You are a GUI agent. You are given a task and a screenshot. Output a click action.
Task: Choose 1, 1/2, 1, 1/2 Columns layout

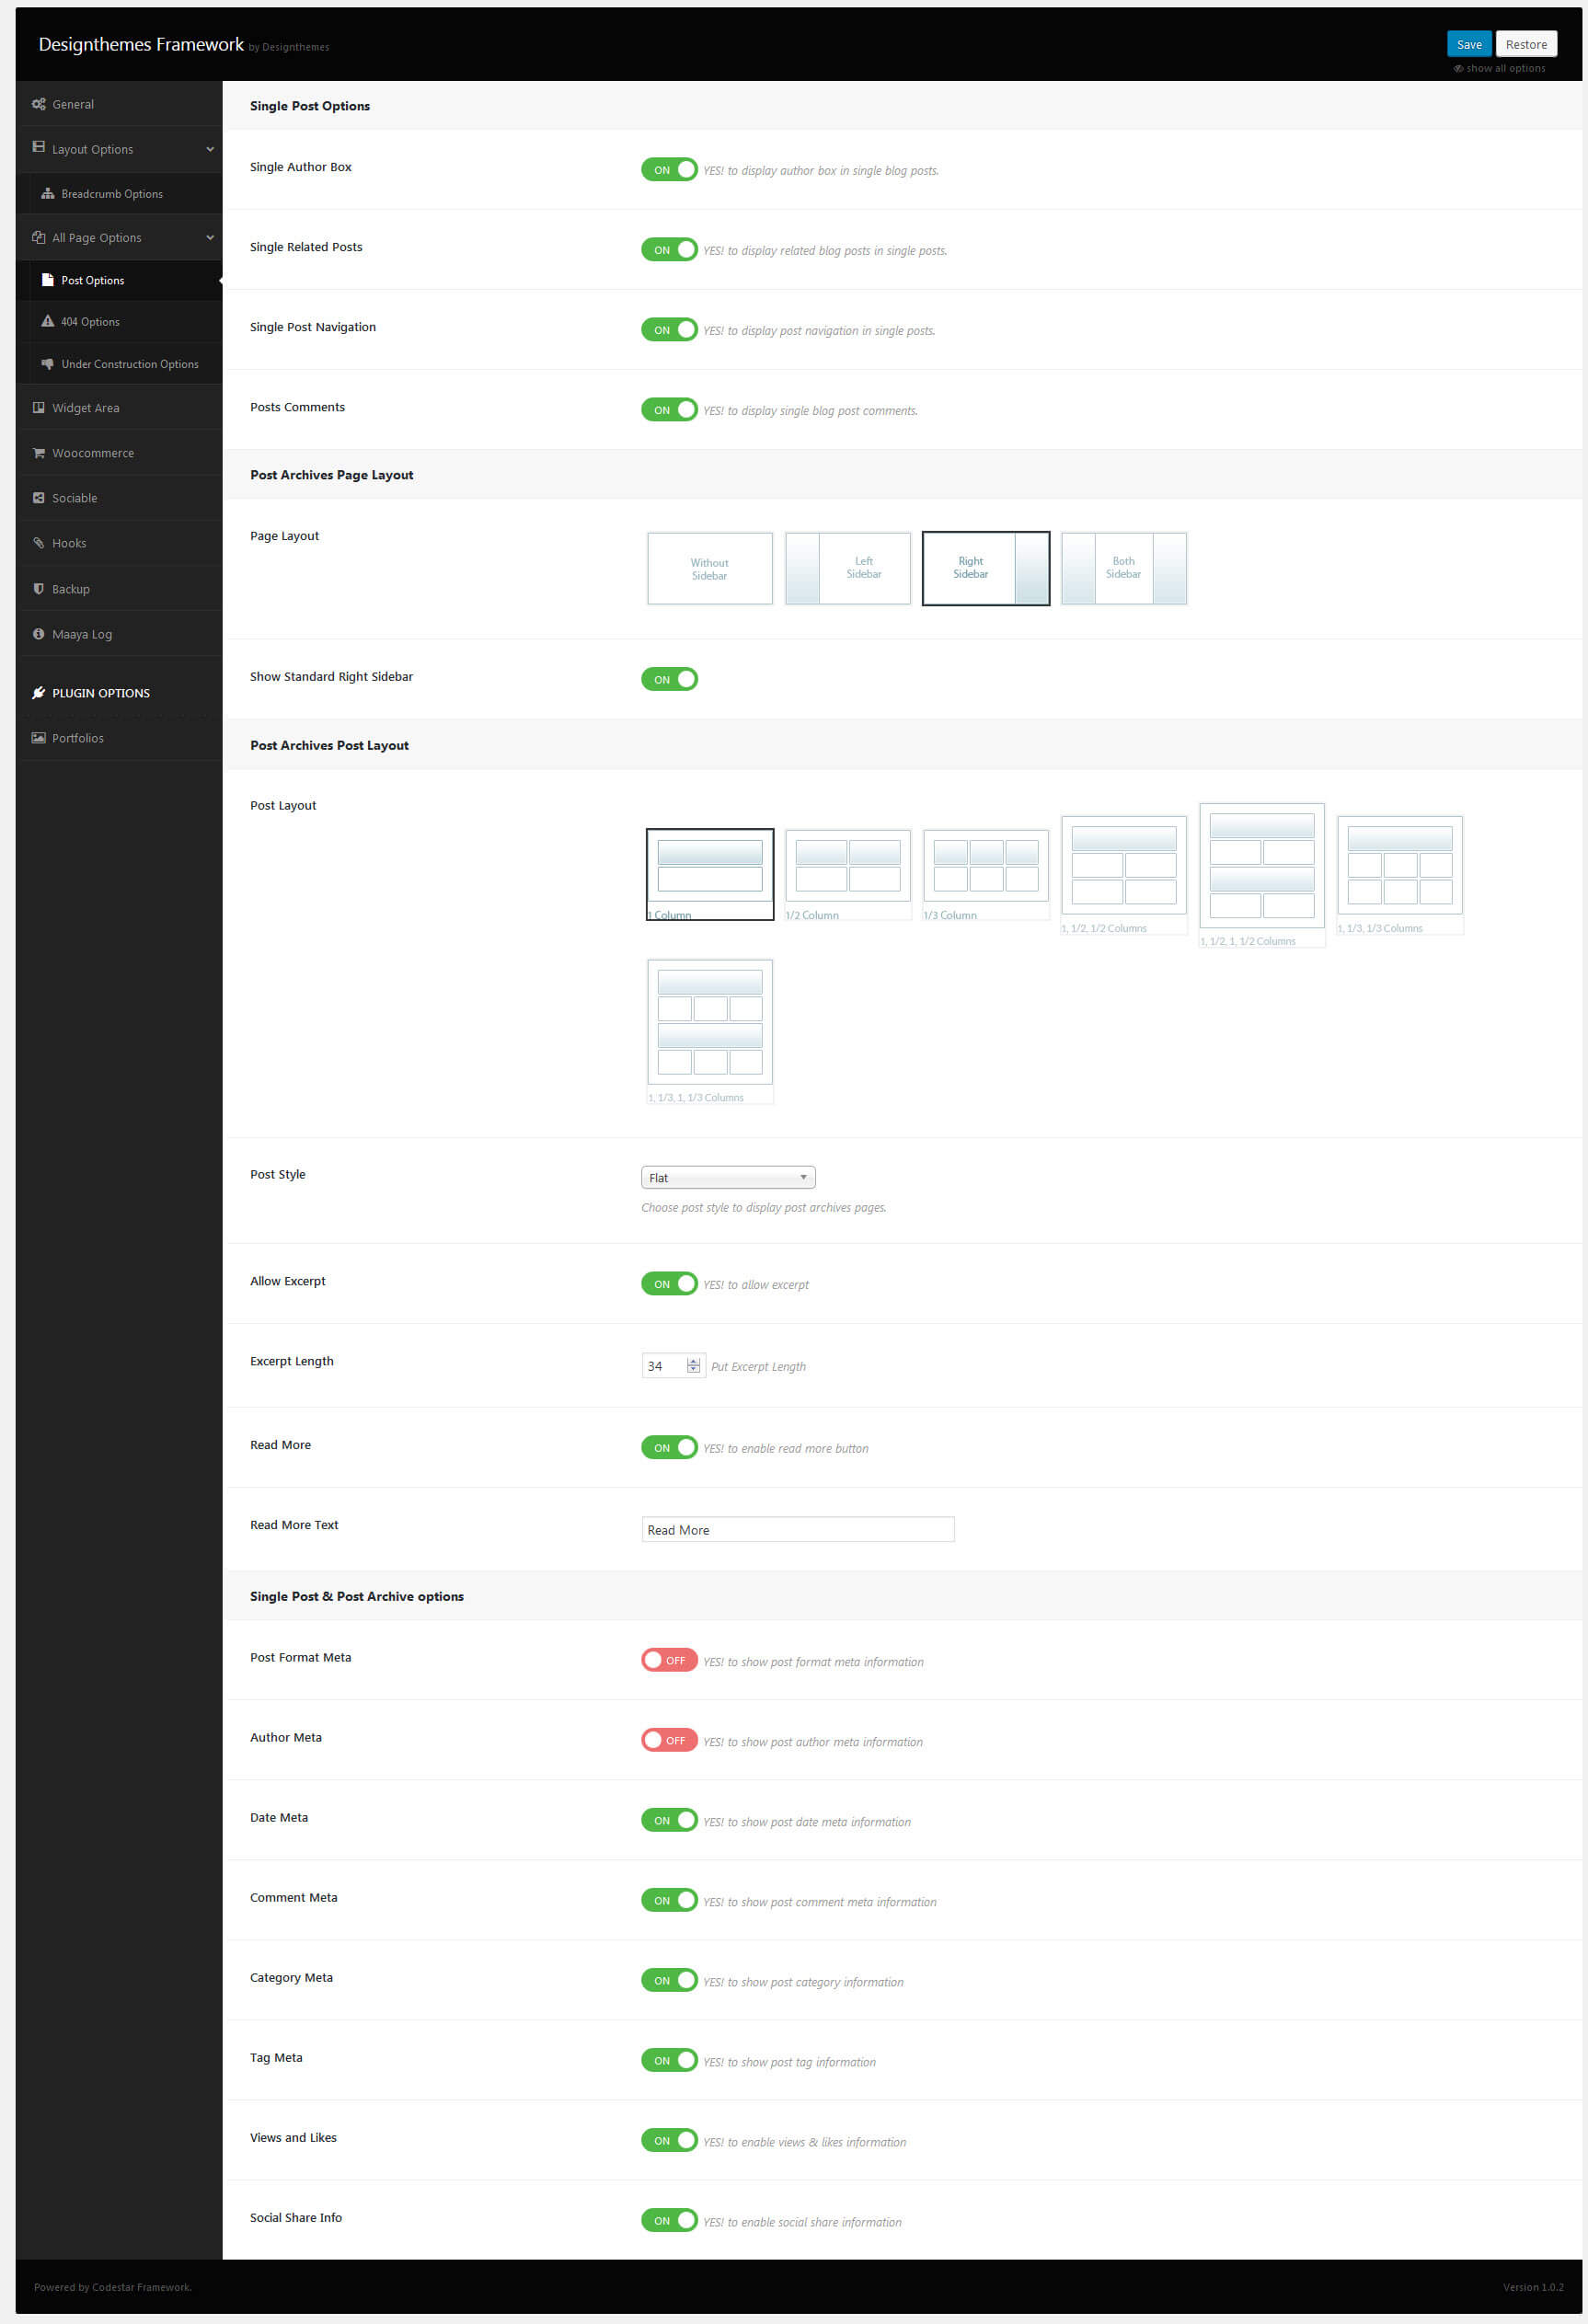coord(1262,874)
